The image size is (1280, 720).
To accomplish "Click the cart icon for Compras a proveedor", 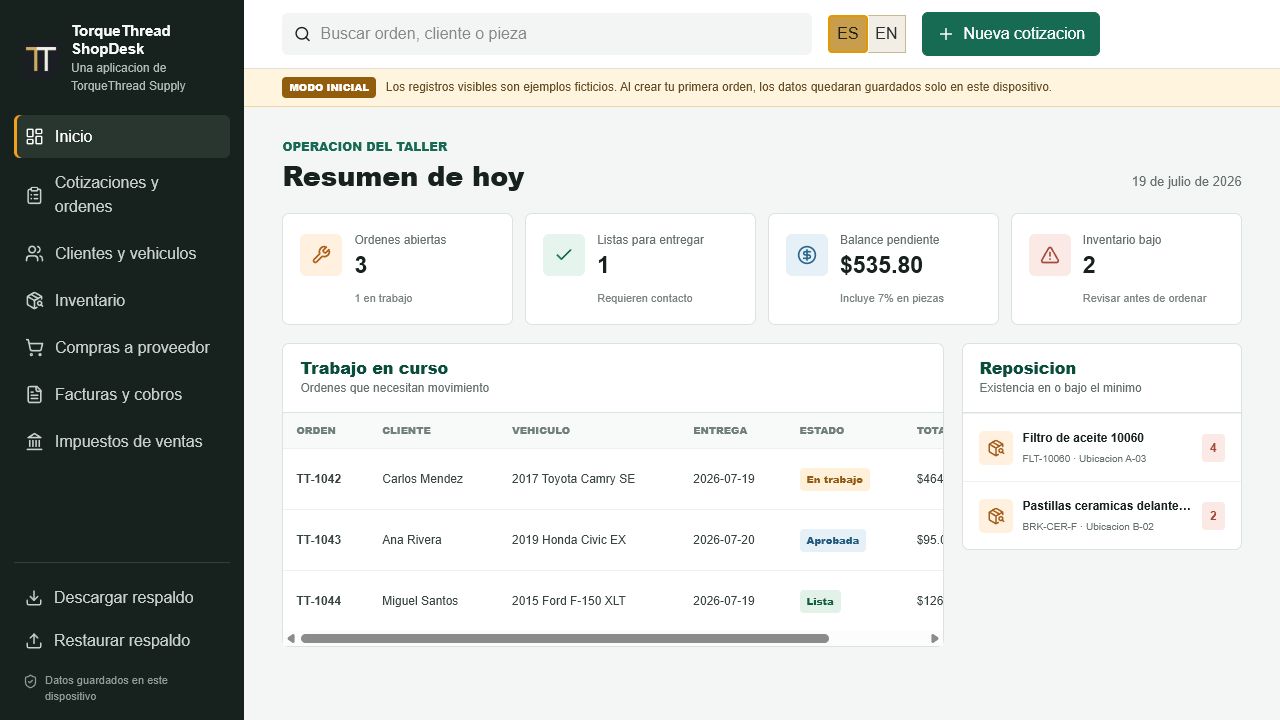I will coord(34,348).
